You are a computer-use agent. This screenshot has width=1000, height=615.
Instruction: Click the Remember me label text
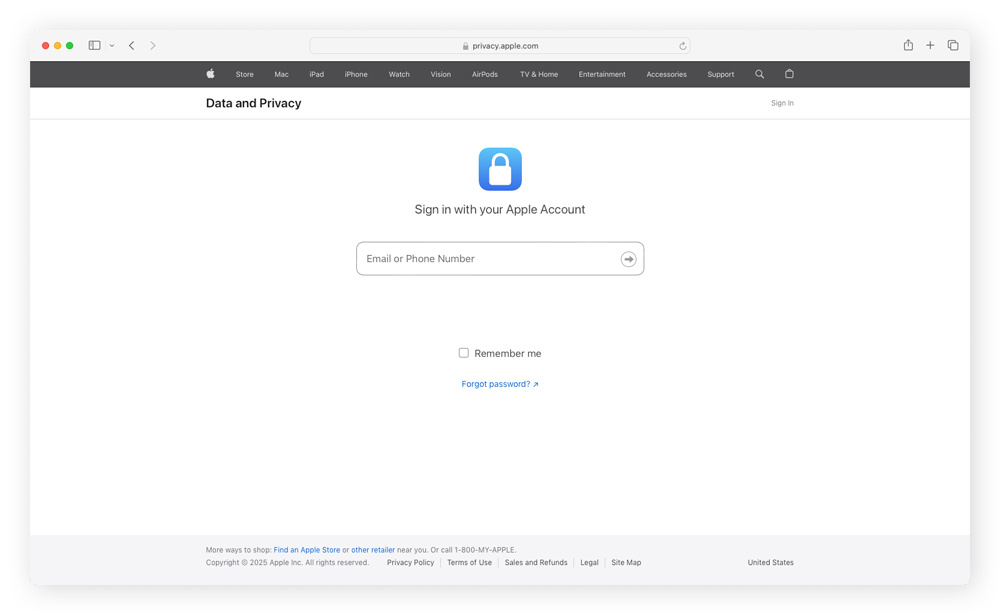pos(508,353)
